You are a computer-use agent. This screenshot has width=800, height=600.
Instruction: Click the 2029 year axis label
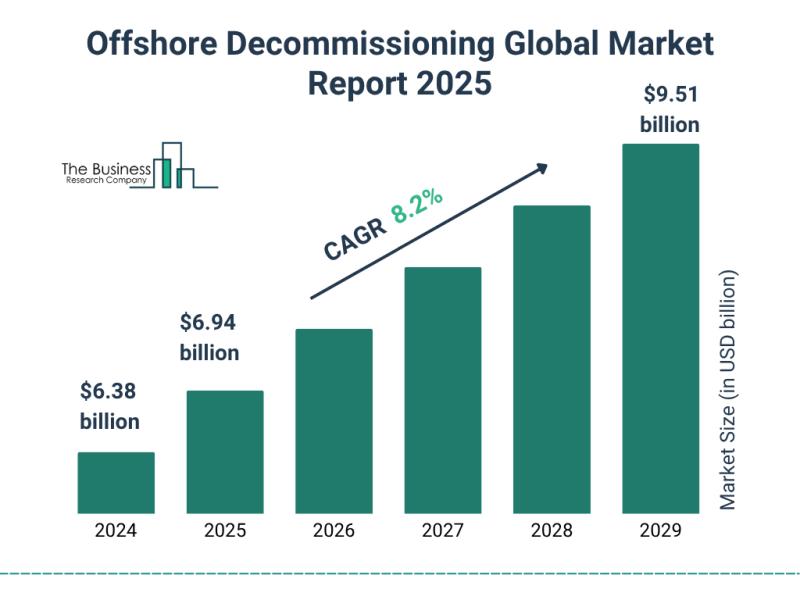tap(660, 531)
